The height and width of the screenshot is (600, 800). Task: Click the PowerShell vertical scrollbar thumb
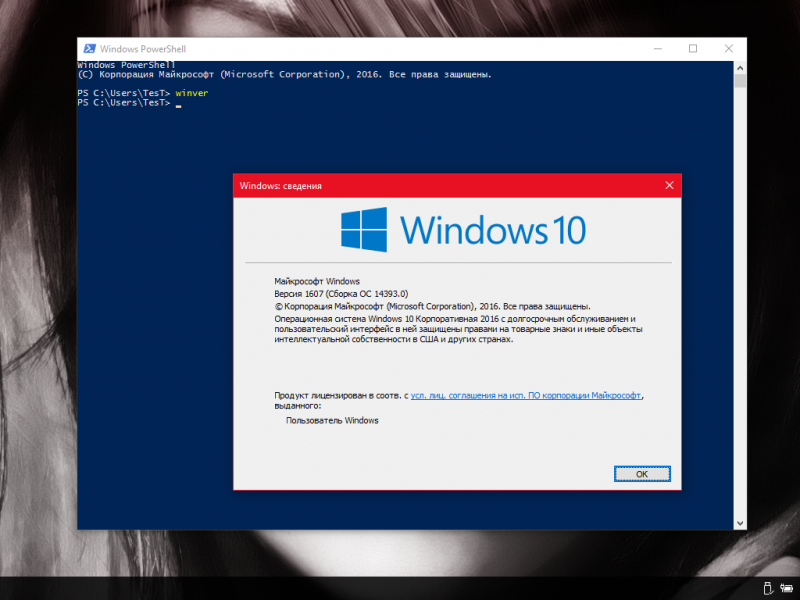(740, 81)
